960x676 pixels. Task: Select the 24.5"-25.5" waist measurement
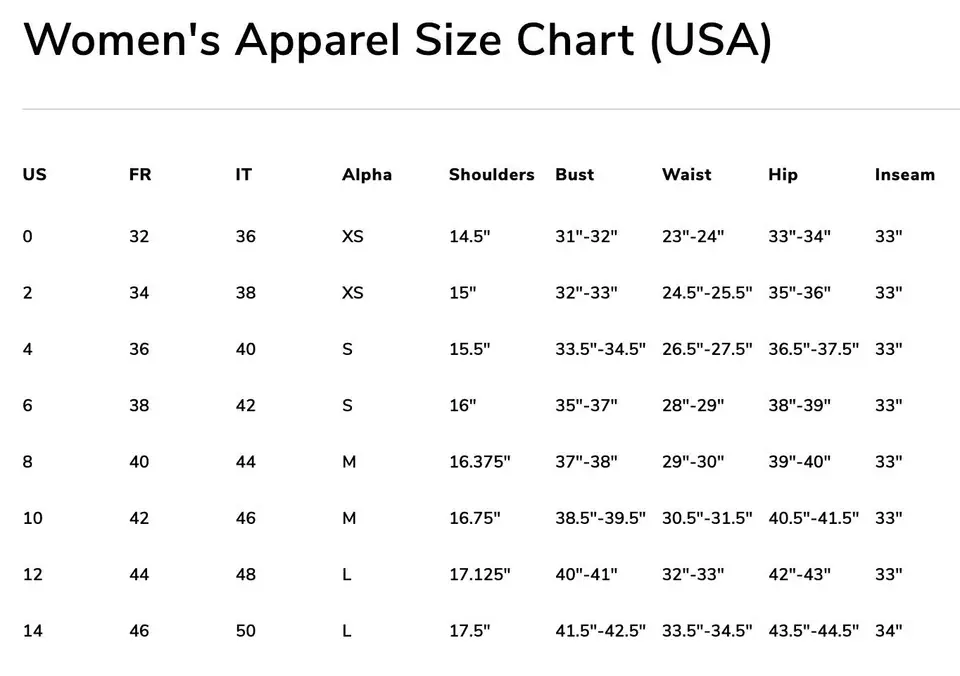[x=706, y=293]
